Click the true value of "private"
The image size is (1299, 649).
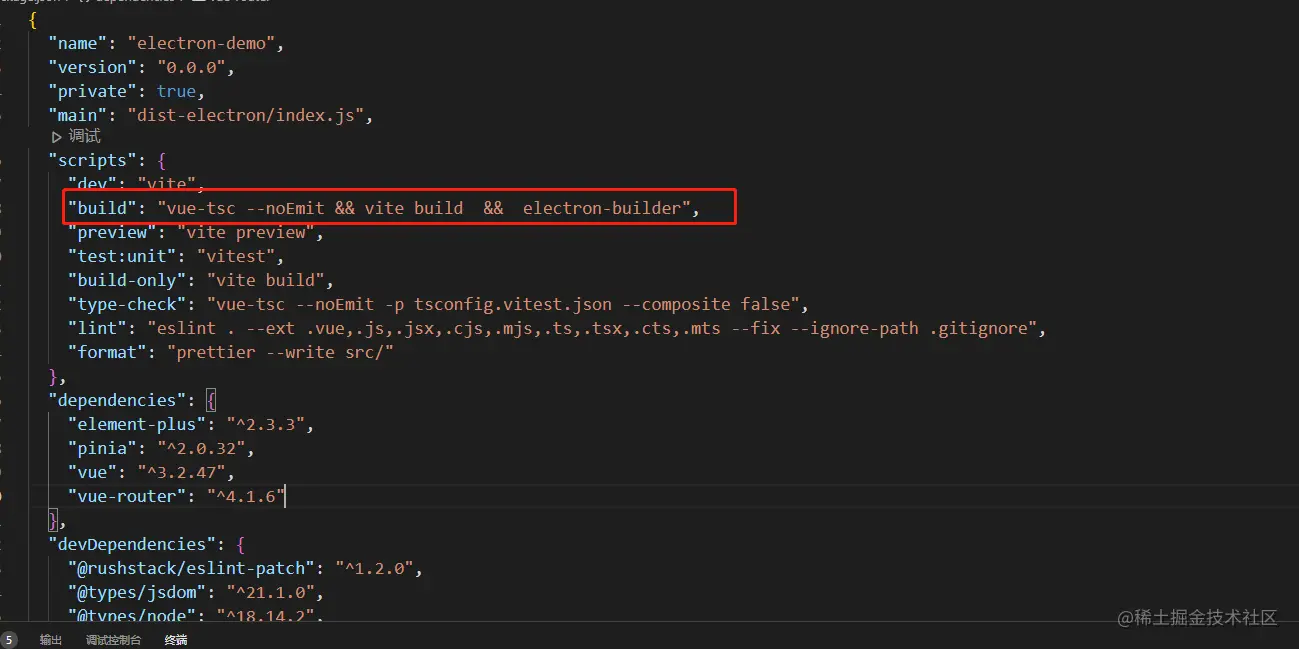click(x=176, y=91)
